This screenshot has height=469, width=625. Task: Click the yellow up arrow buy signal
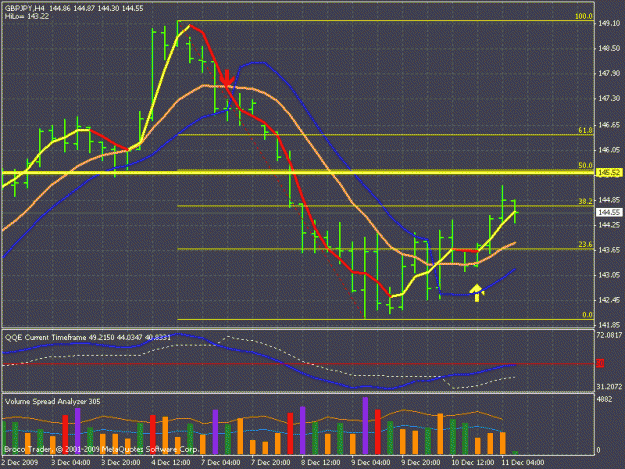[477, 293]
